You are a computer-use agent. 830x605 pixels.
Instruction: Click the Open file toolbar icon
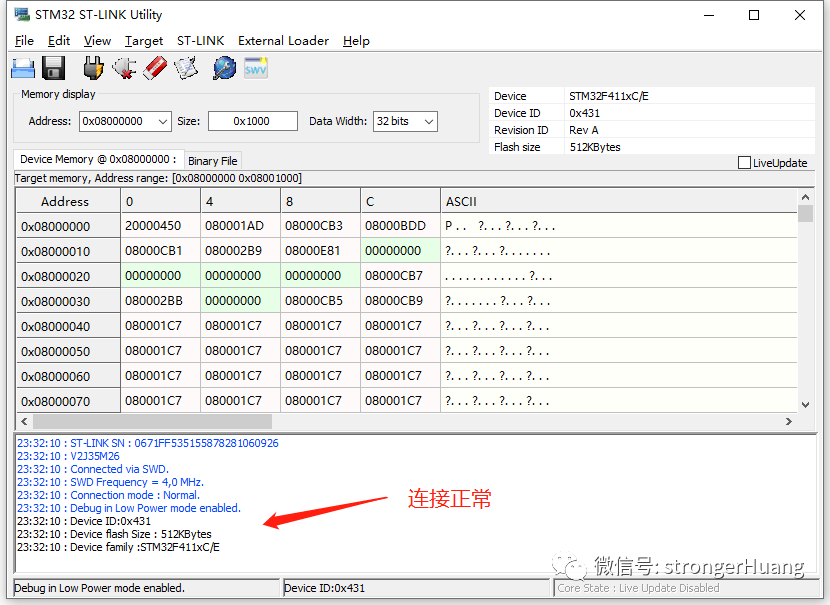23,68
